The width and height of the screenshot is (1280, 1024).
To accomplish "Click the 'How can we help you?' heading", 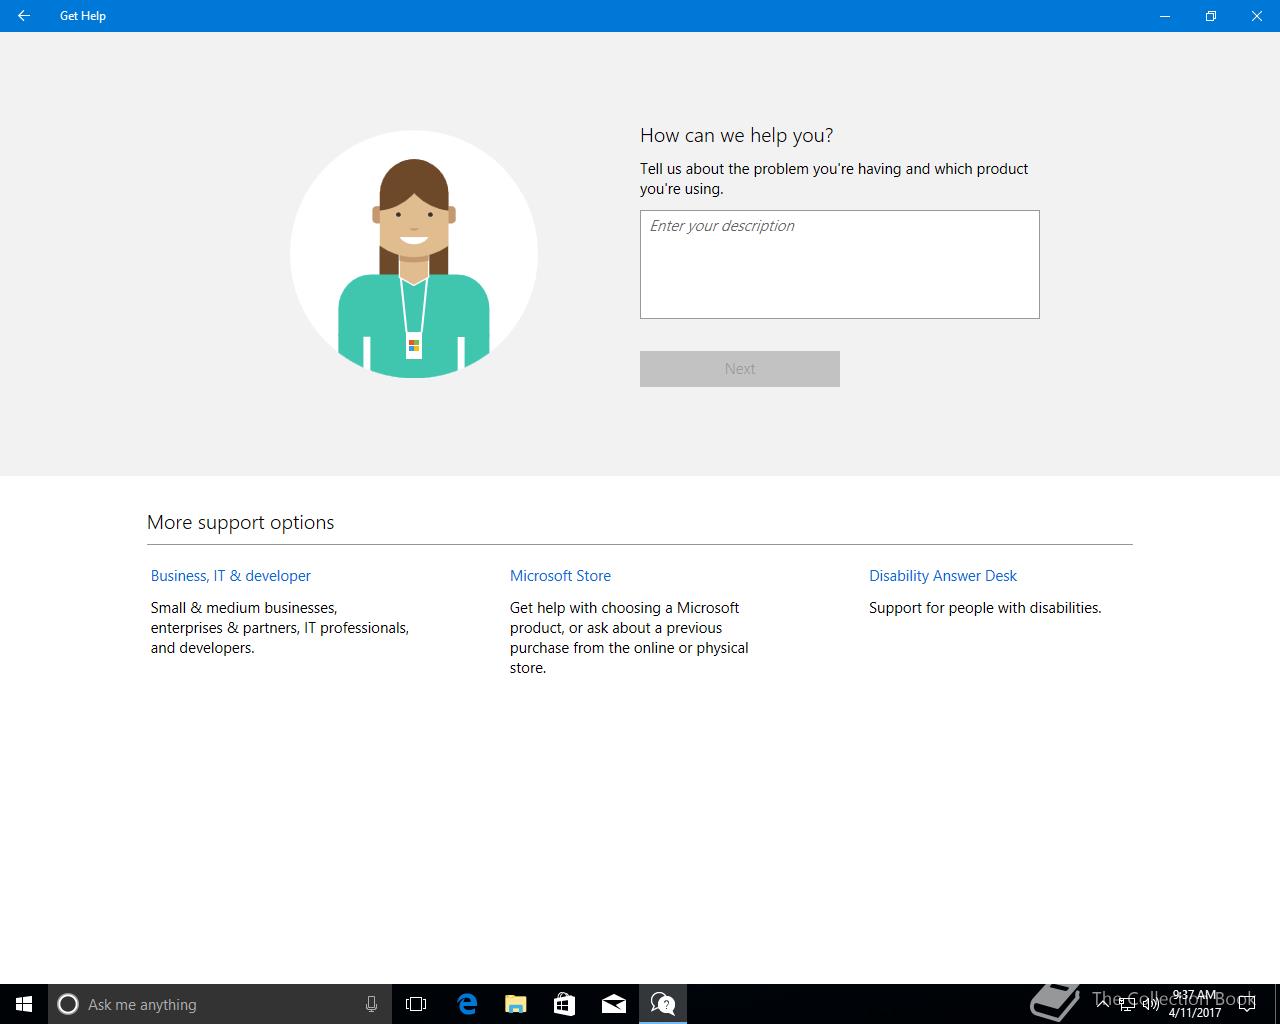I will click(736, 136).
